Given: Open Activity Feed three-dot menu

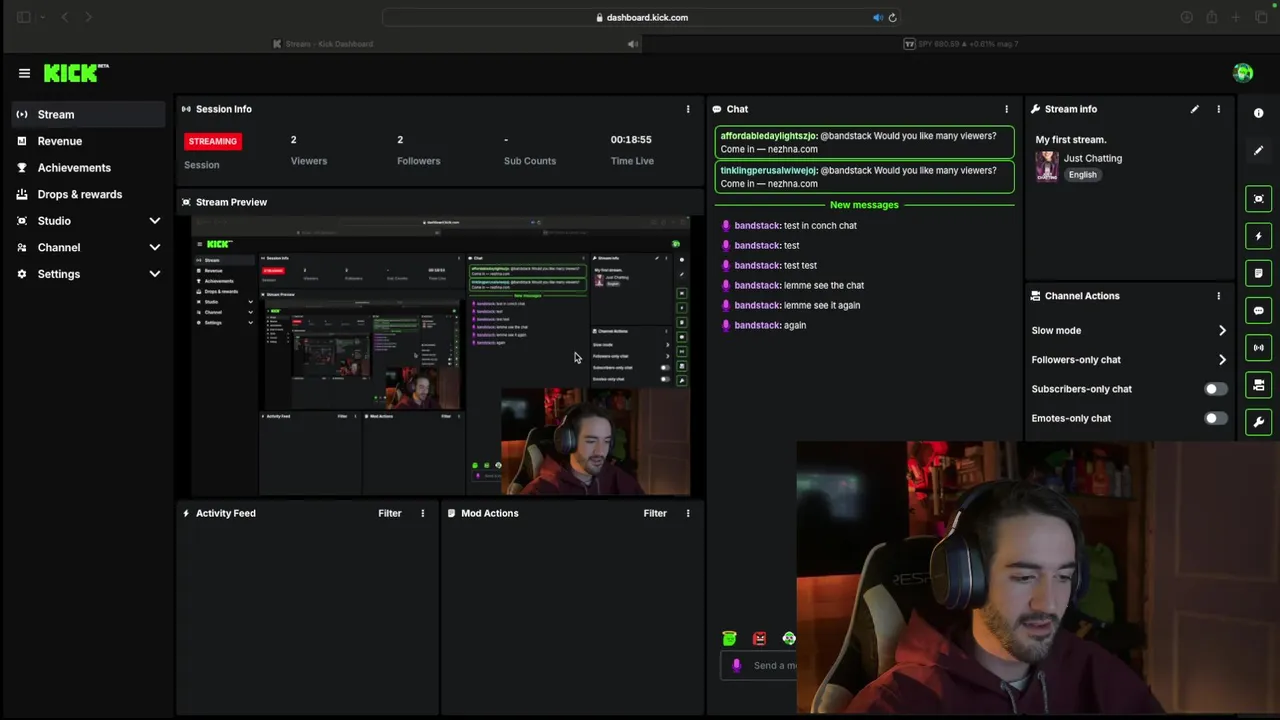Looking at the screenshot, I should click(x=423, y=513).
